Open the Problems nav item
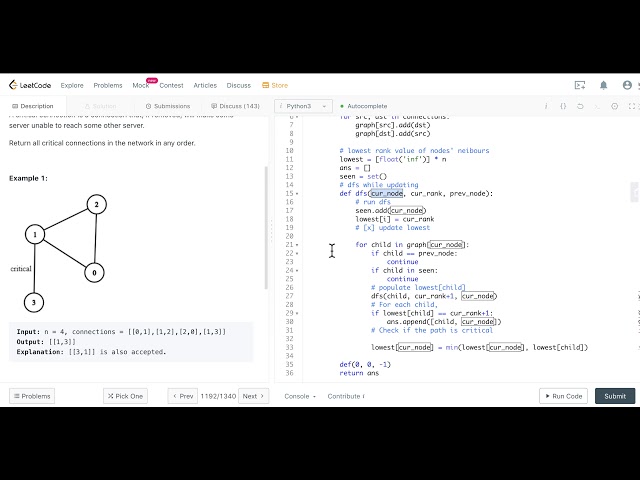Screen dimensions: 640x480 point(108,85)
